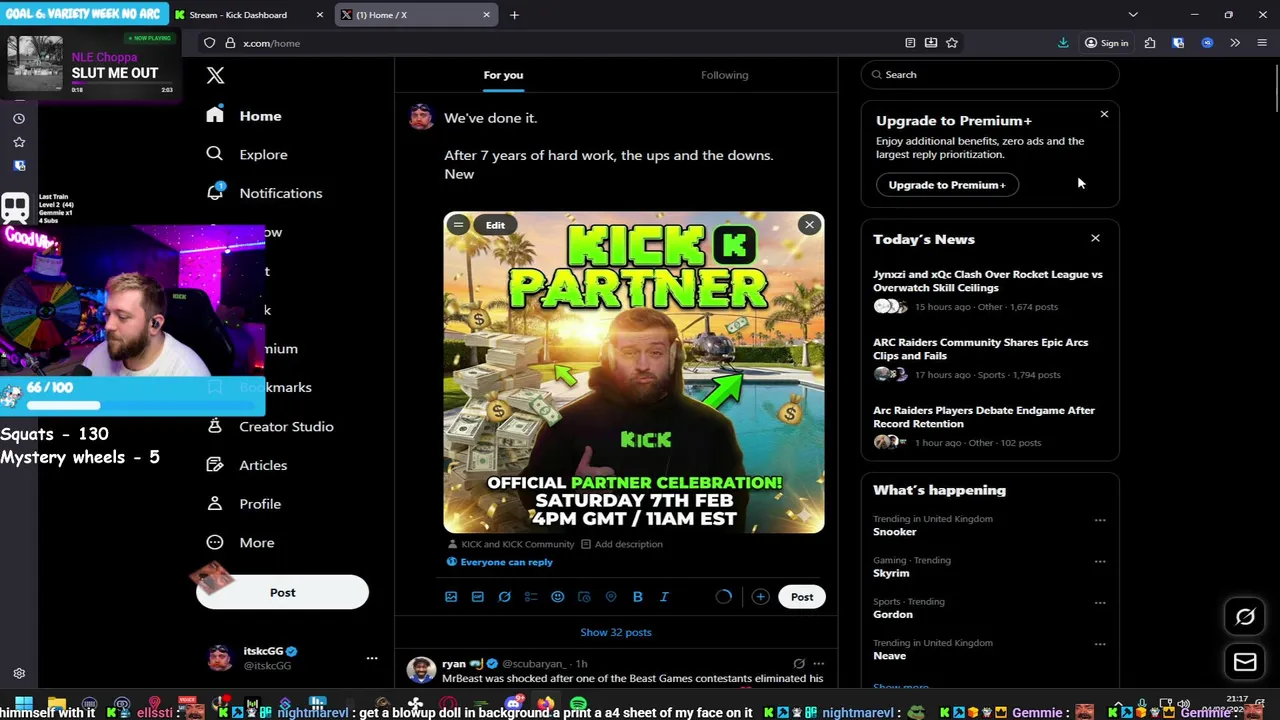The height and width of the screenshot is (720, 1280).
Task: Open the More menu in sidebar
Action: (240, 543)
